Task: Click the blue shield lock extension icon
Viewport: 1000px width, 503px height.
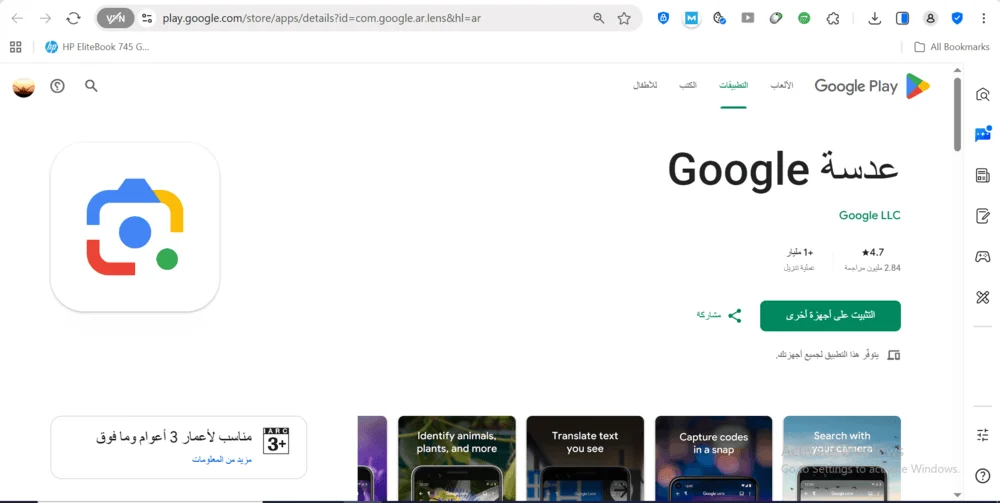Action: [x=663, y=18]
